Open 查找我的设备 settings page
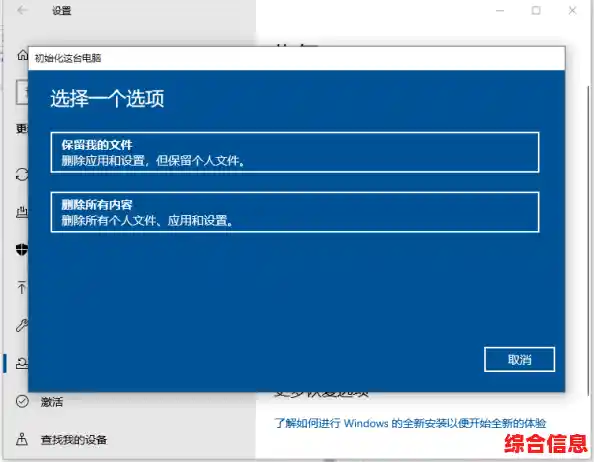 click(74, 440)
